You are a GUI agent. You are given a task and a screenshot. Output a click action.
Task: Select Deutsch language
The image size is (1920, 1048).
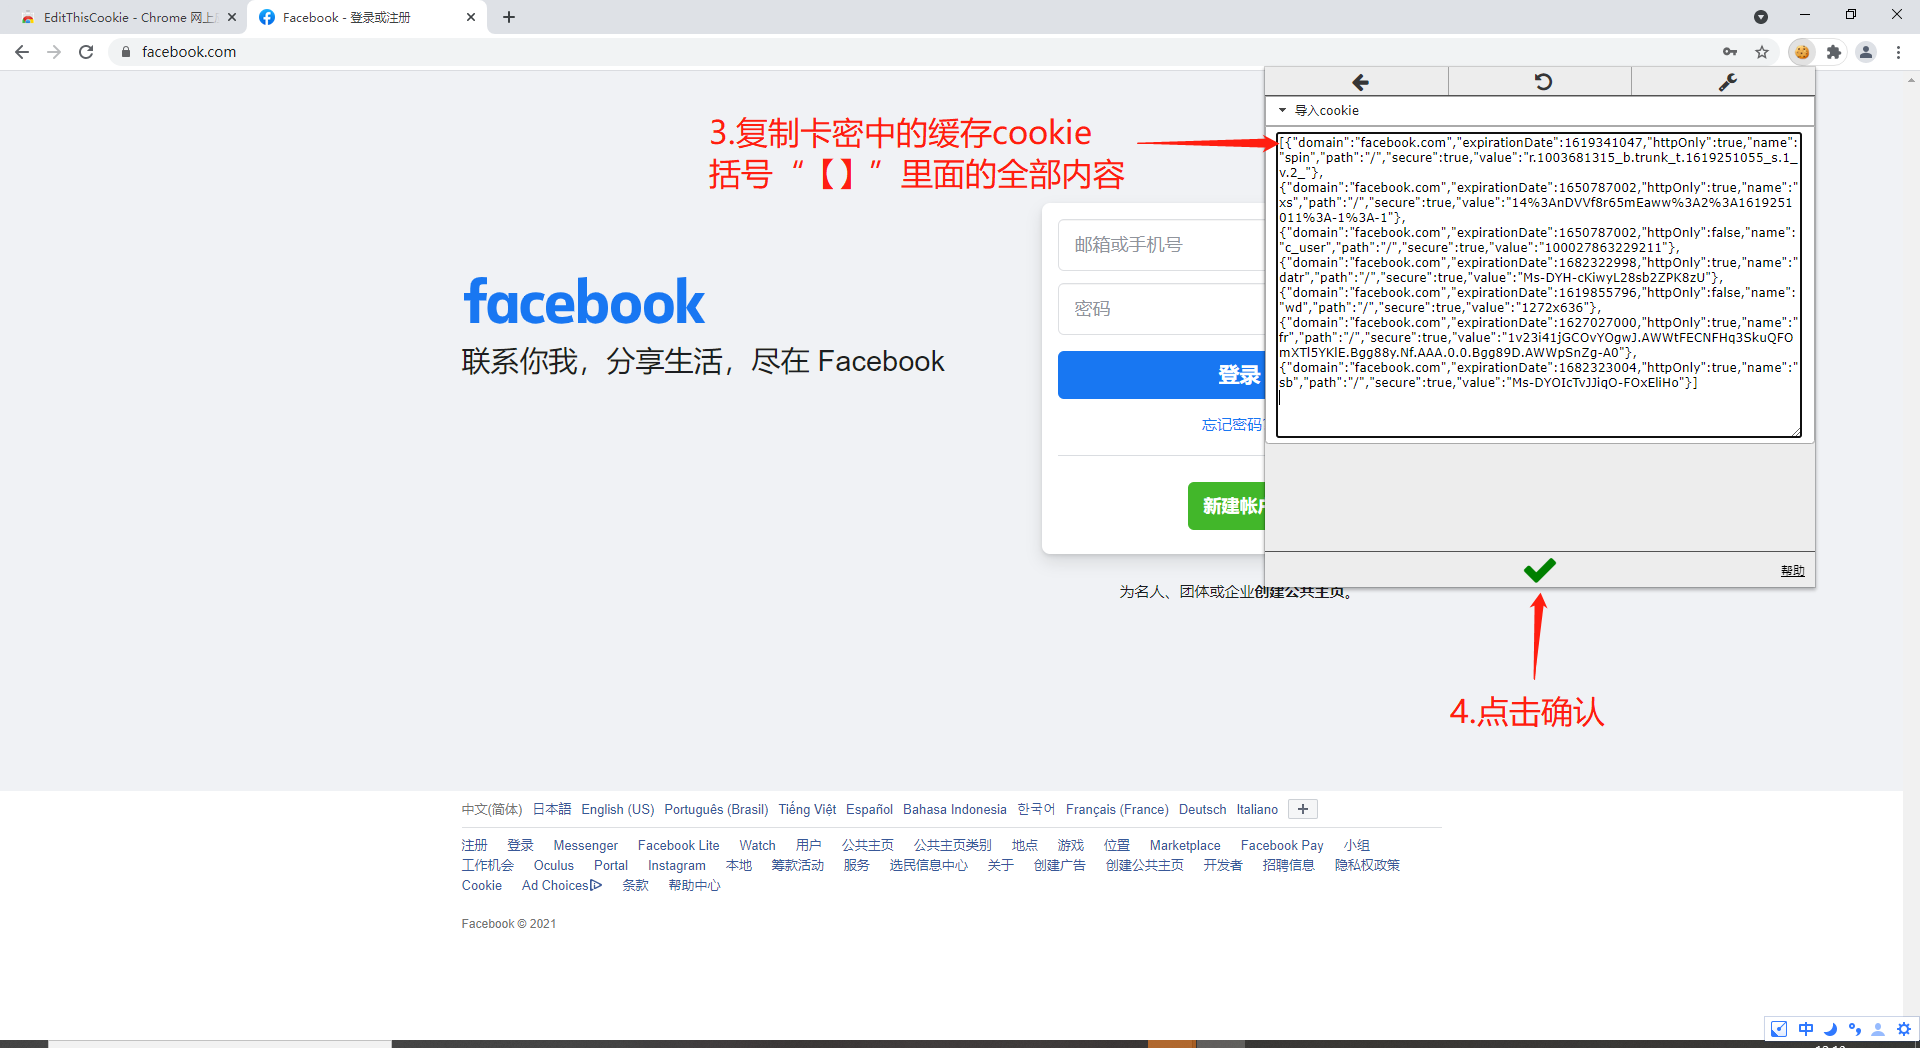coord(1202,809)
